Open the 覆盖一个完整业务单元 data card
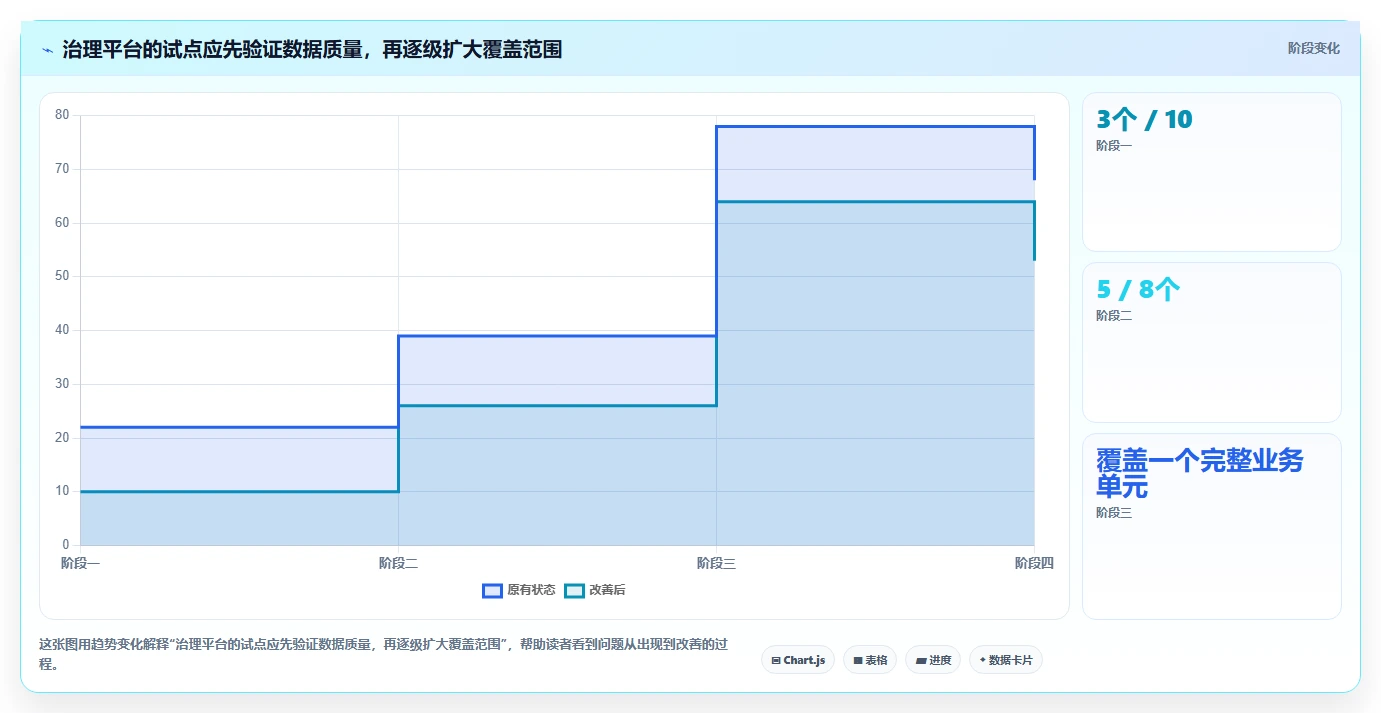 pyautogui.click(x=1212, y=526)
